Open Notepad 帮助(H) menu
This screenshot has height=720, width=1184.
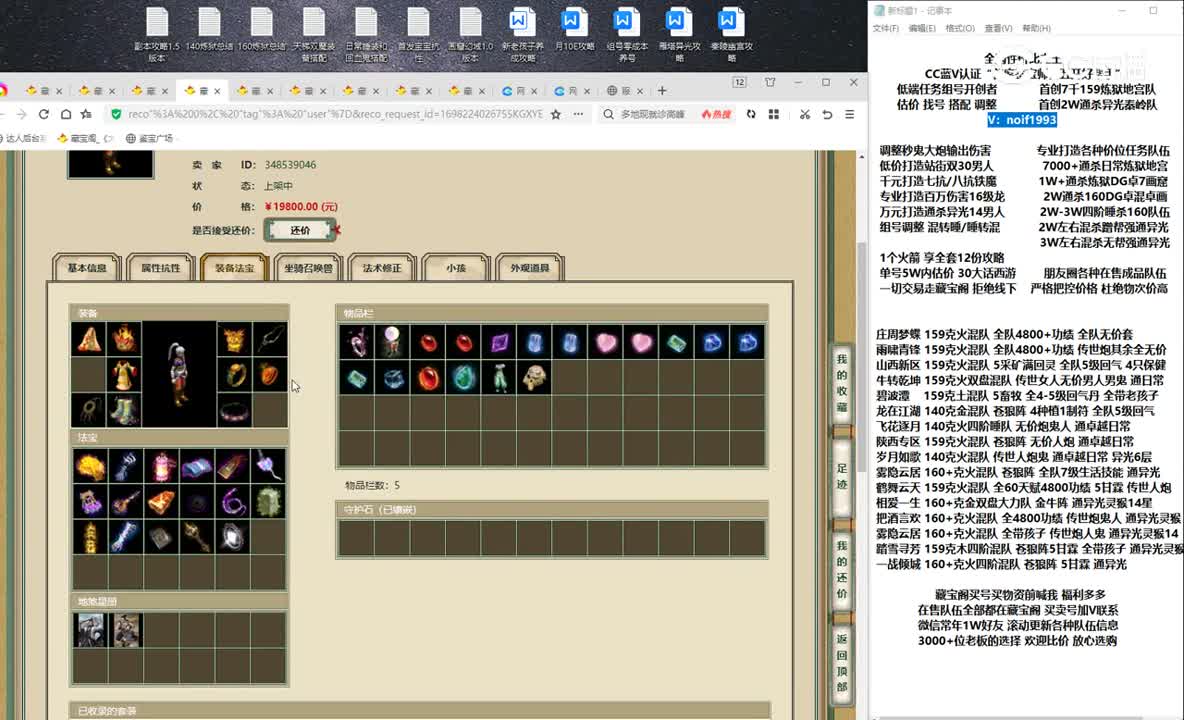coord(1036,28)
